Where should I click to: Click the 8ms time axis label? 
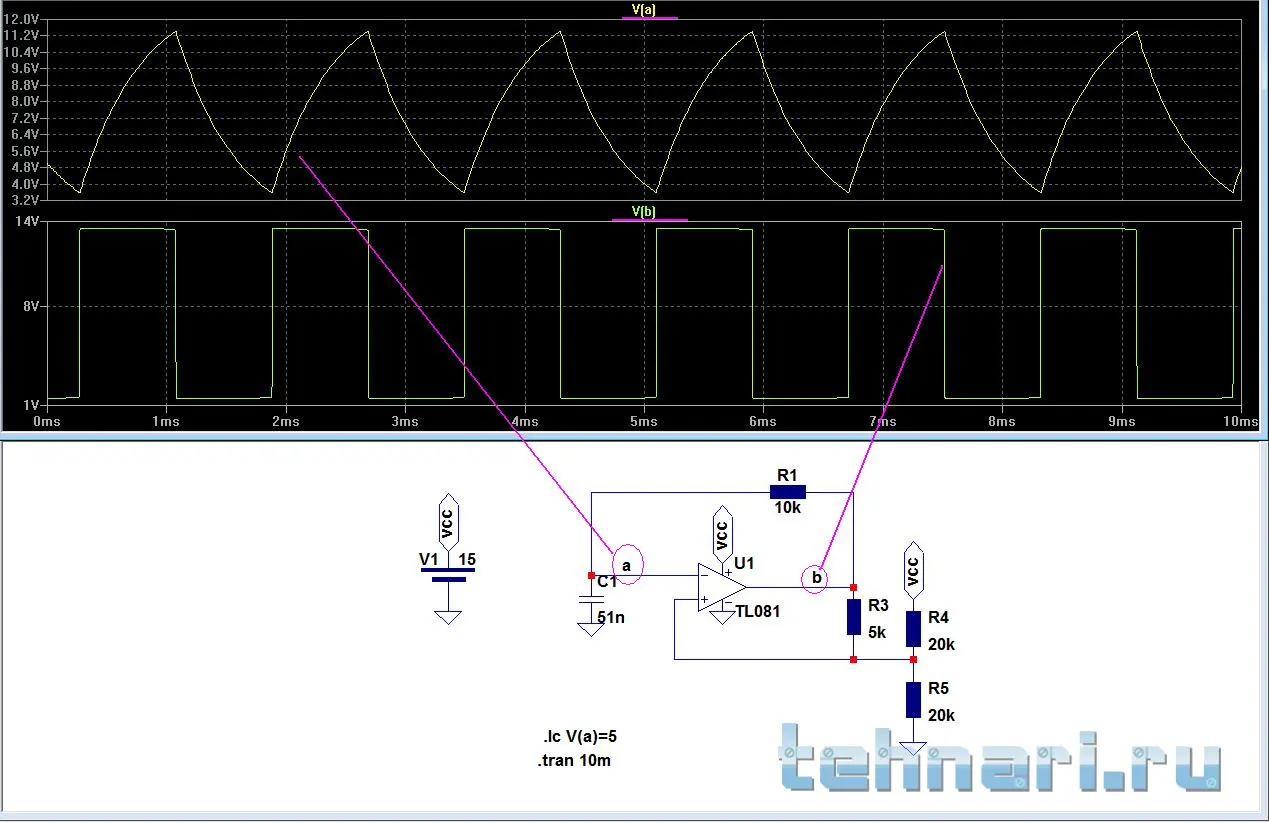pyautogui.click(x=1002, y=422)
